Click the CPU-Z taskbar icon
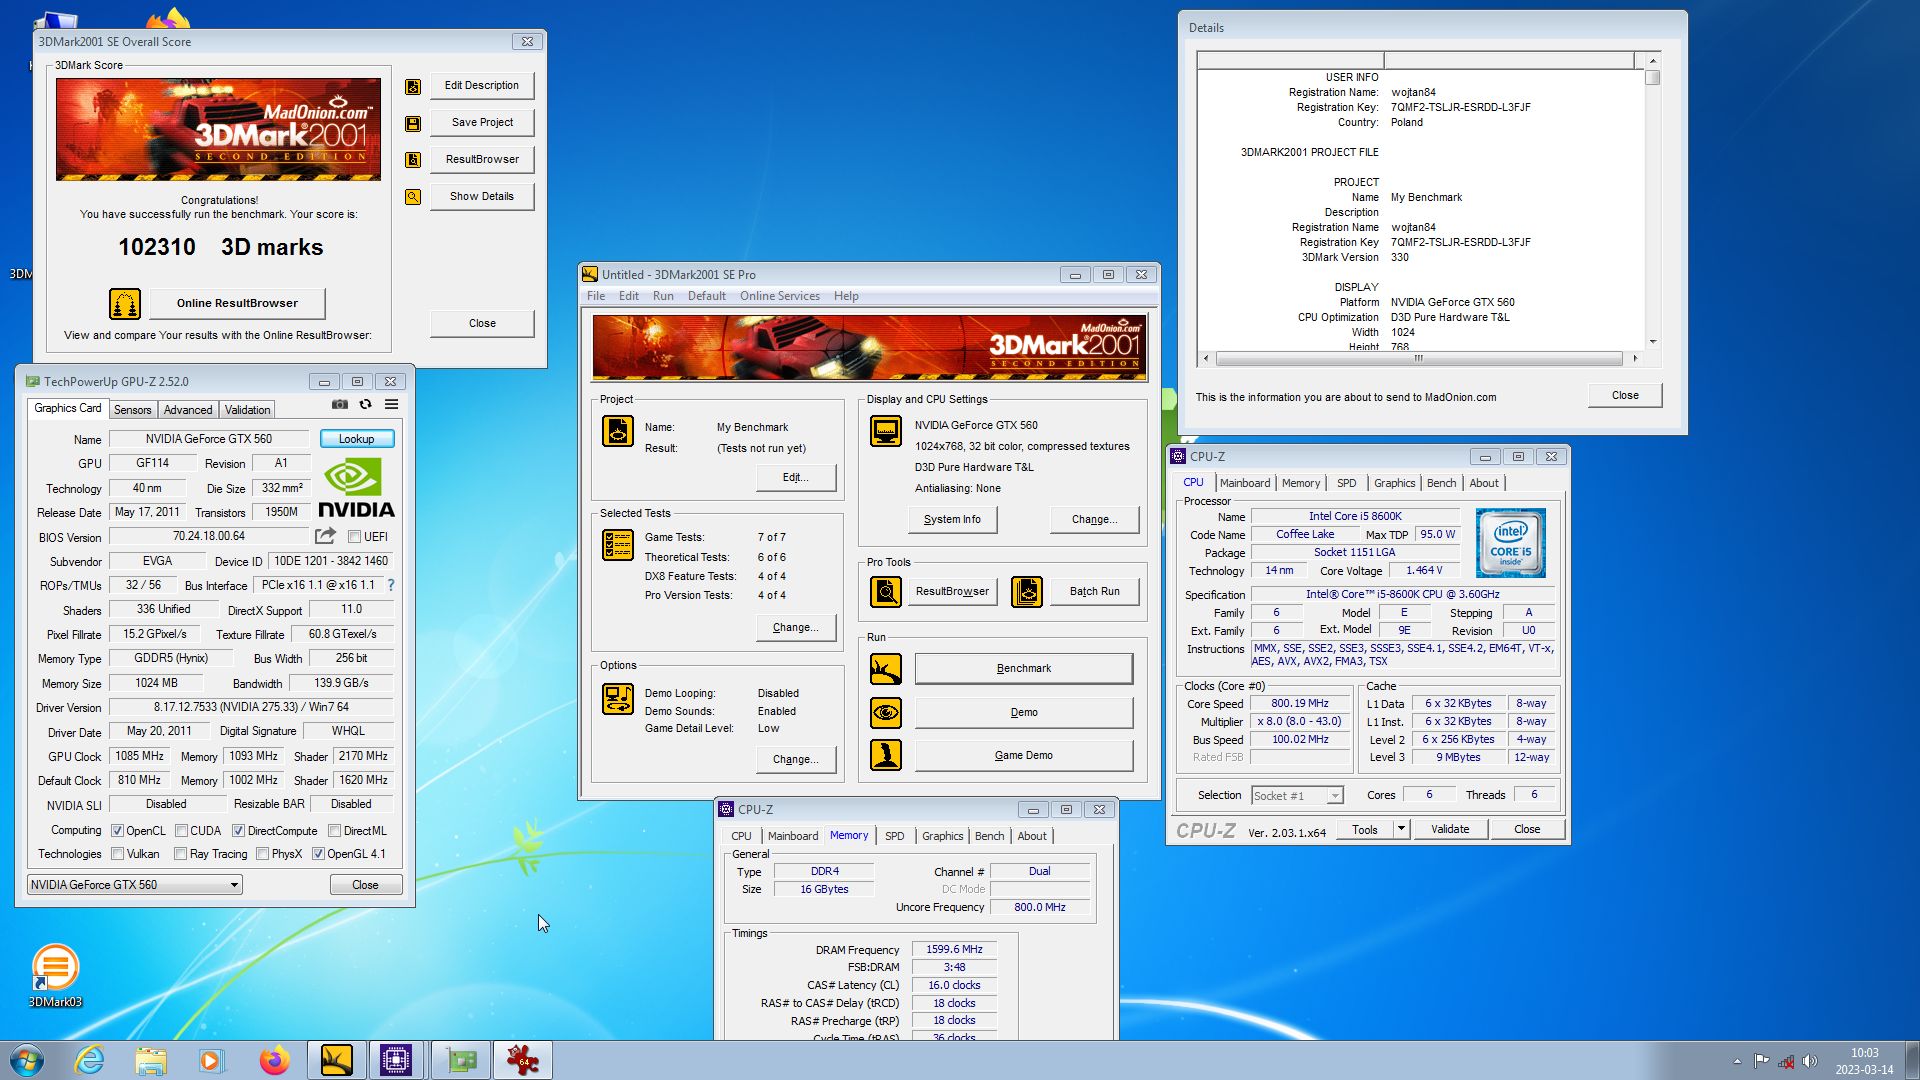The height and width of the screenshot is (1080, 1920). point(396,1060)
